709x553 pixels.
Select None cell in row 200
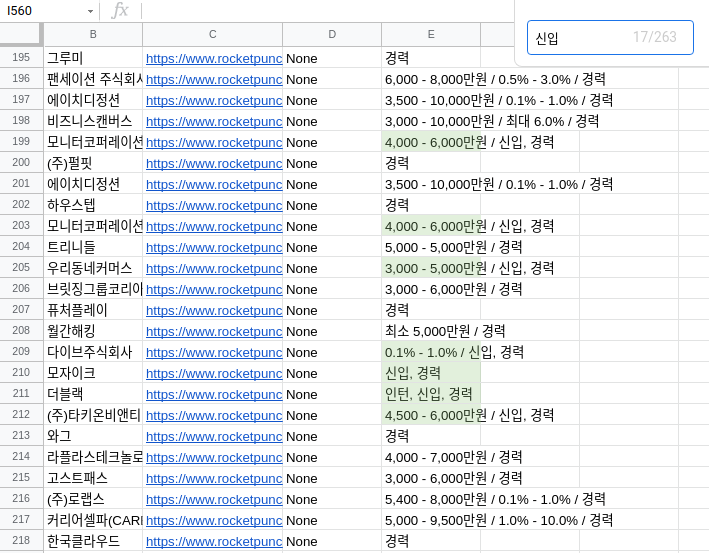pos(332,163)
